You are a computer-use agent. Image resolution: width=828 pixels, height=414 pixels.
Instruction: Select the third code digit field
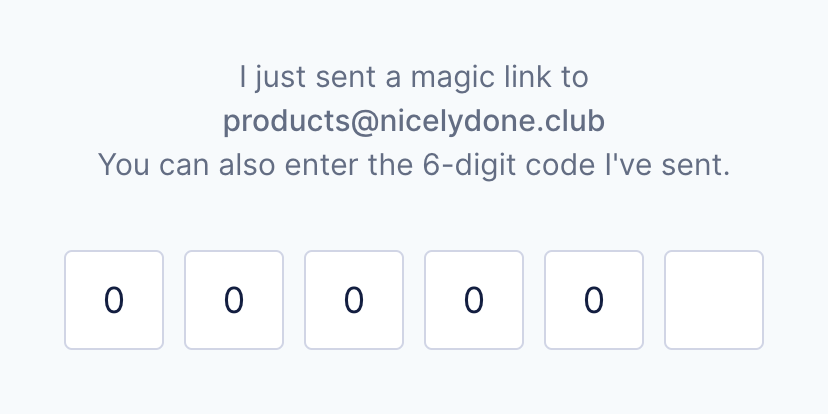(x=354, y=300)
